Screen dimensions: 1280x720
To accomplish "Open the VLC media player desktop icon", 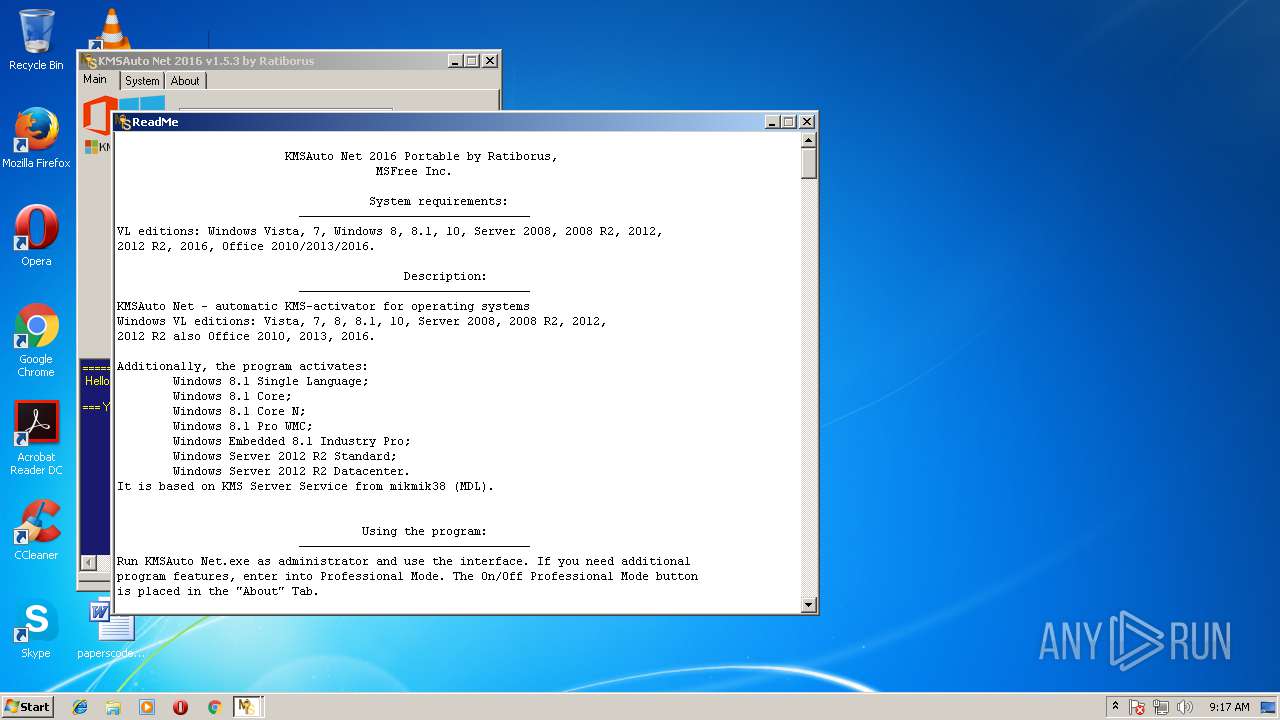I will point(110,28).
